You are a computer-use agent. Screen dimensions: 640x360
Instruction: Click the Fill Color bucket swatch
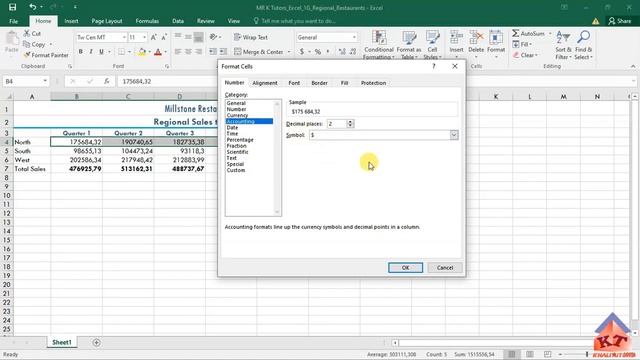pyautogui.click(x=142, y=52)
